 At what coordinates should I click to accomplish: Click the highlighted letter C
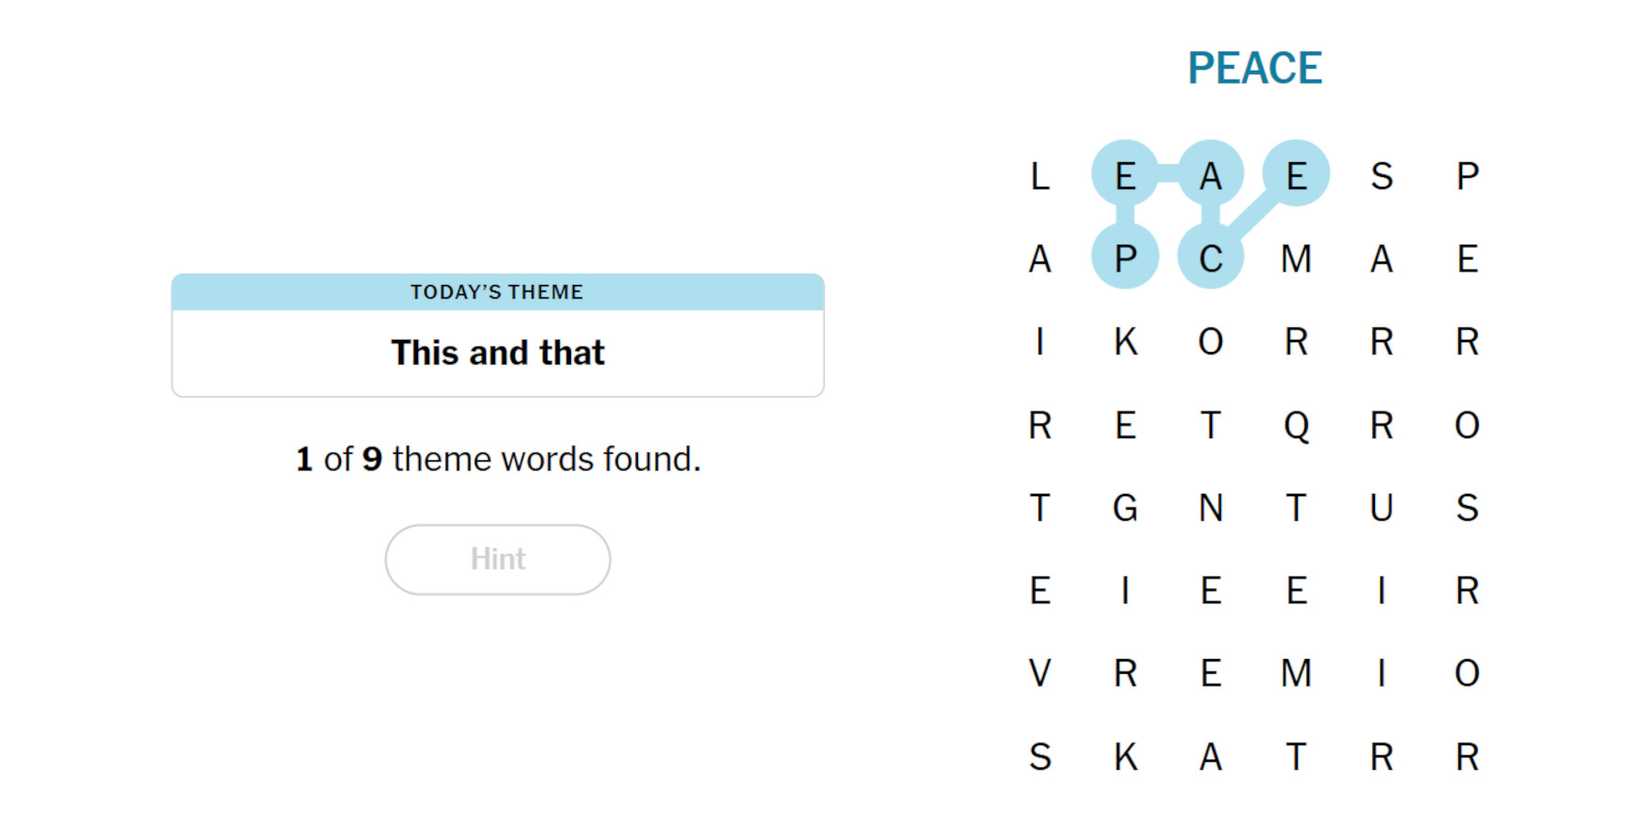(1210, 259)
